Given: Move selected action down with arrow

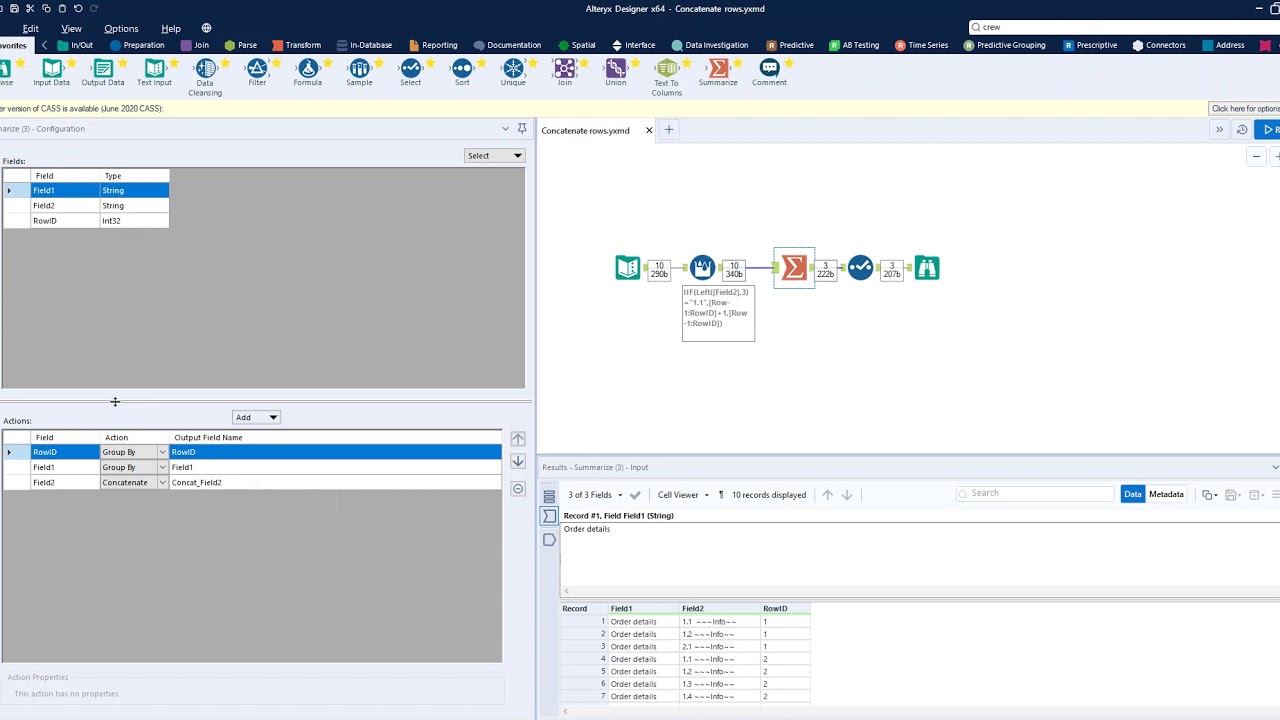Looking at the screenshot, I should point(518,462).
